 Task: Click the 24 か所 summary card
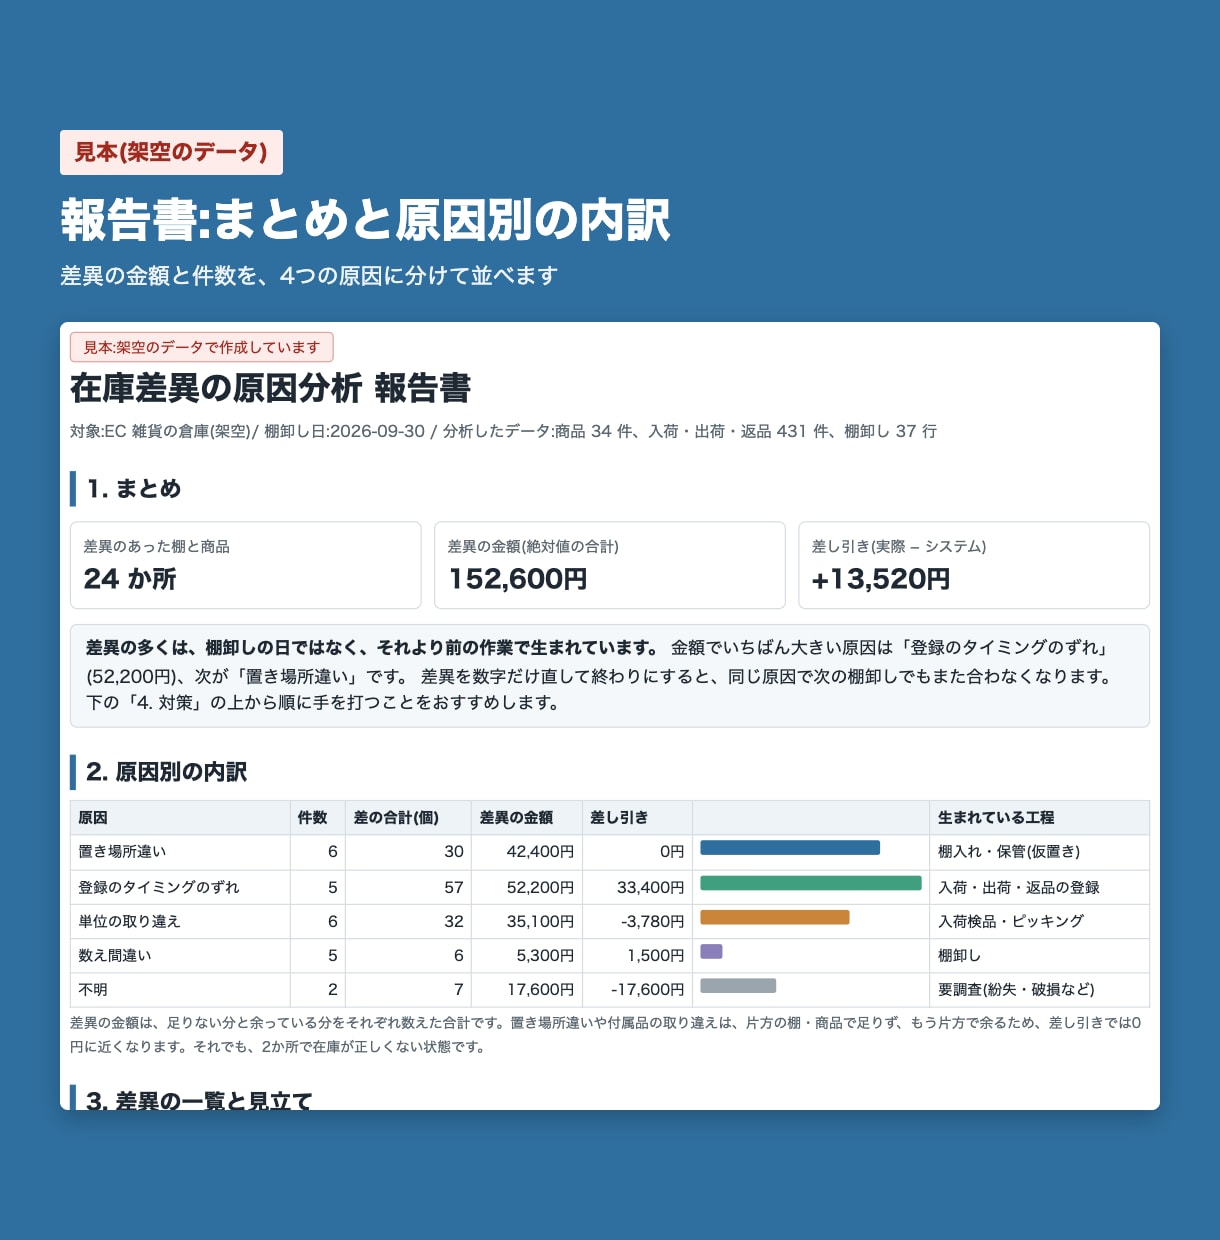click(246, 565)
